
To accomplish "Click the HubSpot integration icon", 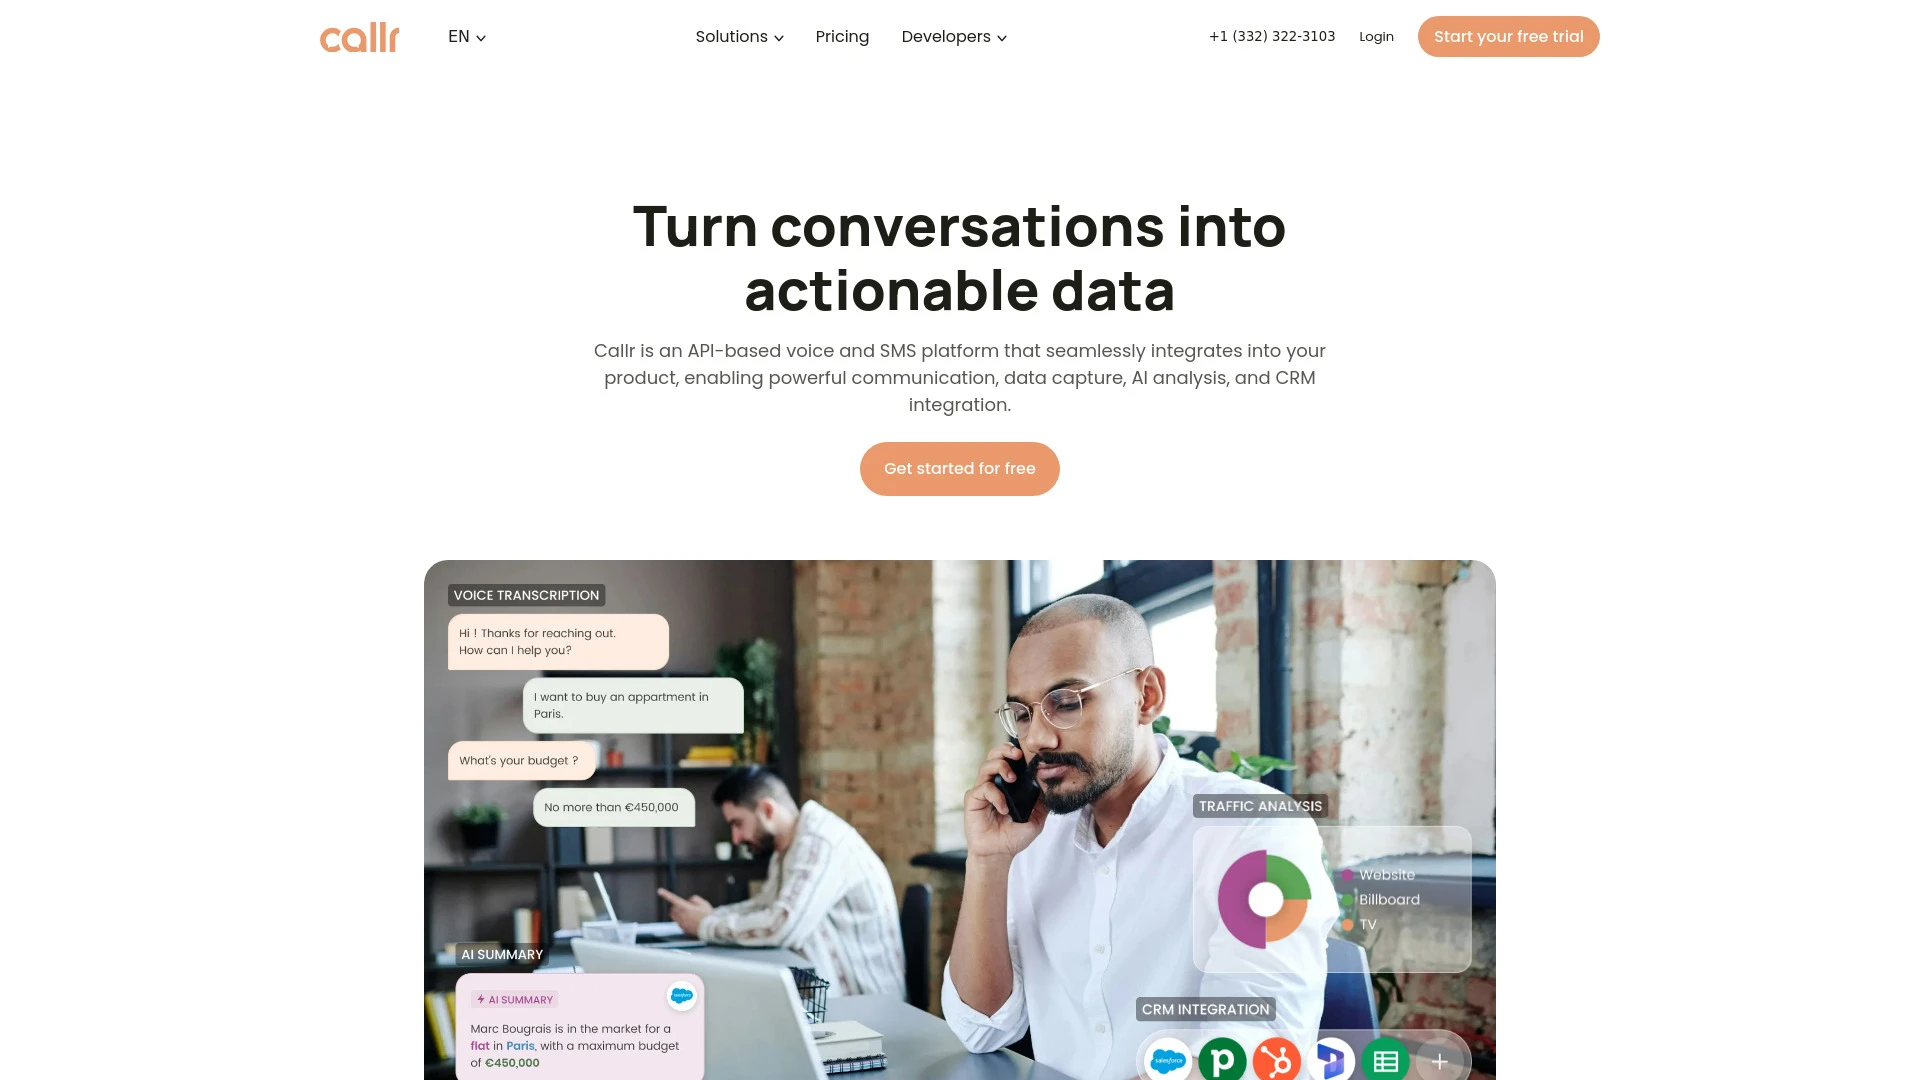I will pos(1276,1060).
